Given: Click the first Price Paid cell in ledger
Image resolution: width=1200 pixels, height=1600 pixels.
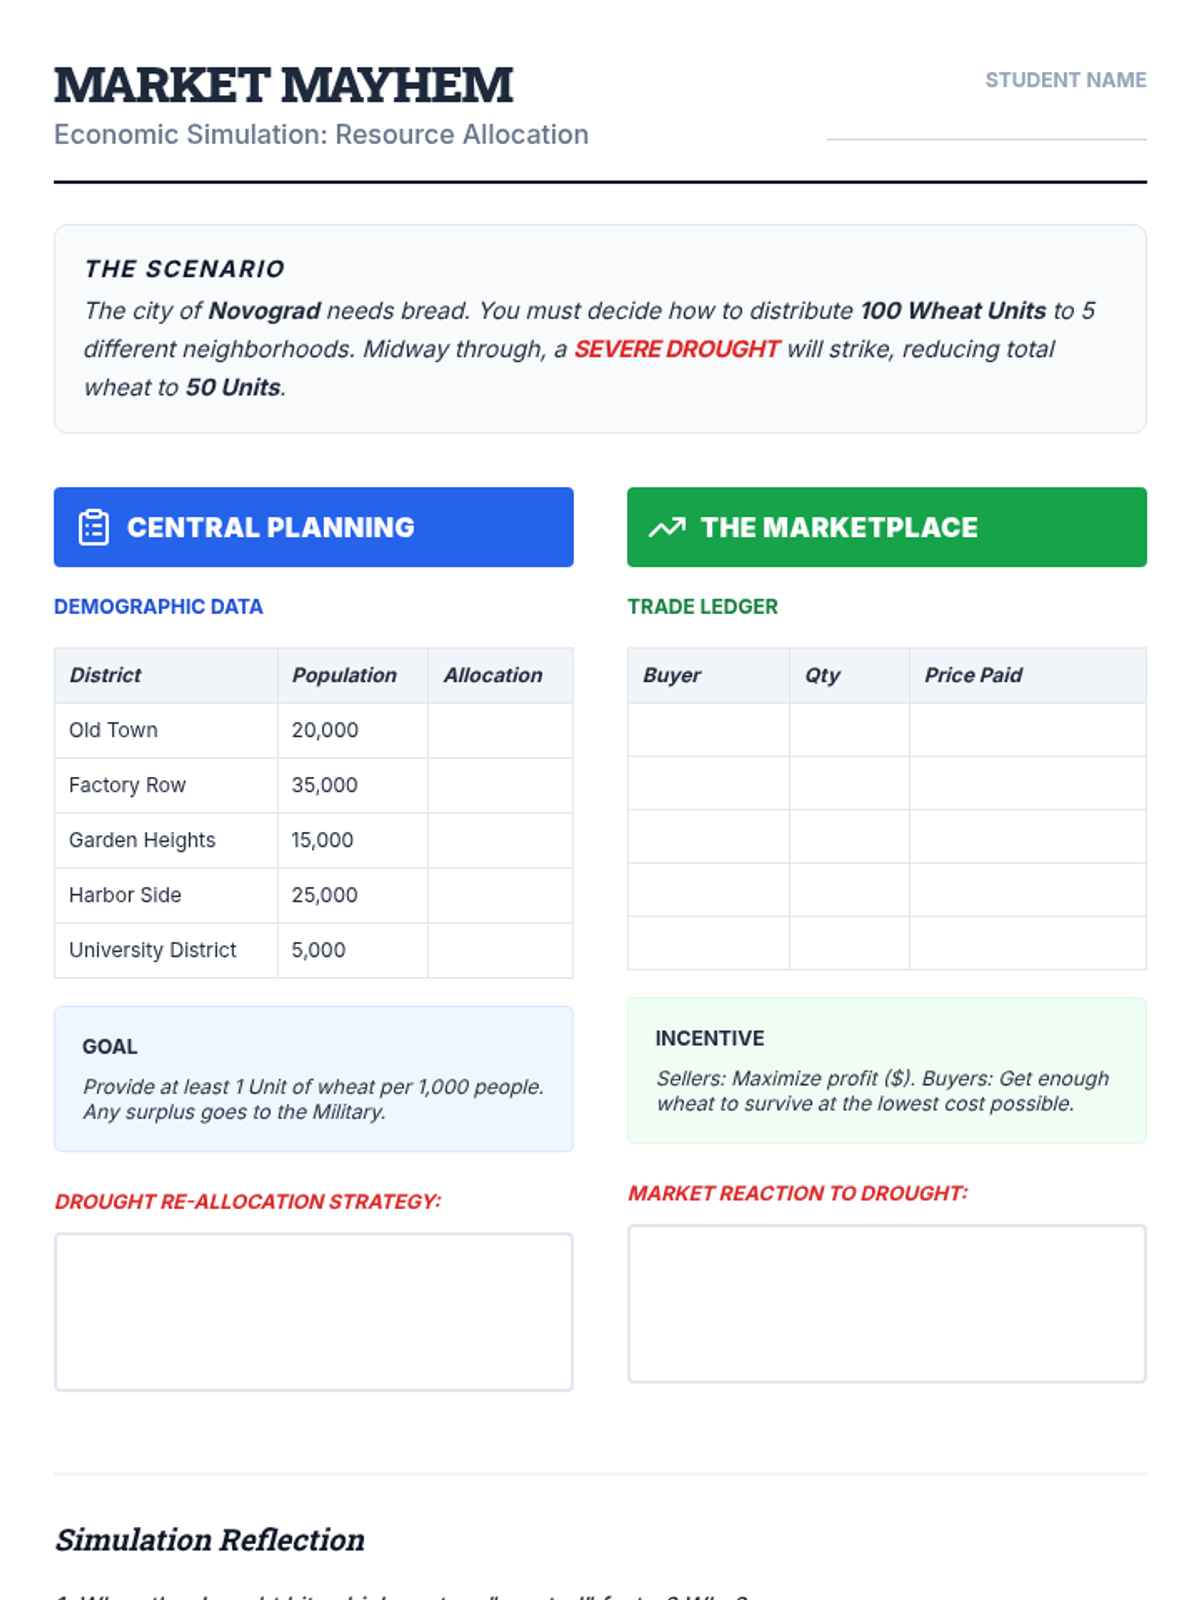Looking at the screenshot, I should [x=1028, y=730].
